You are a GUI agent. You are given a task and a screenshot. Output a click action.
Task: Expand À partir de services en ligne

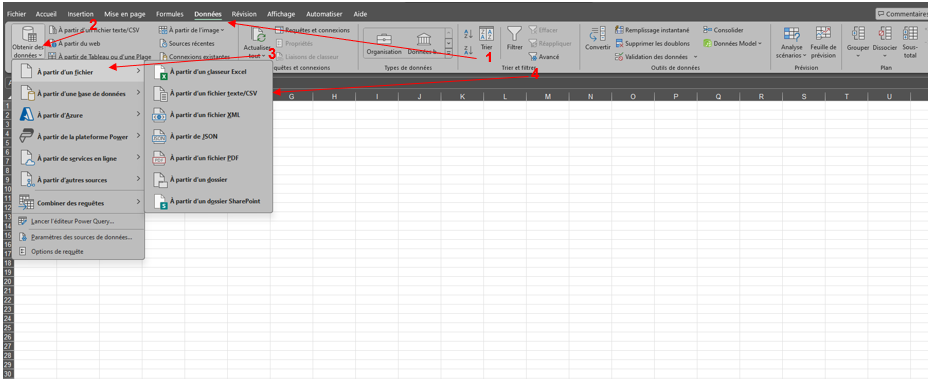78,158
